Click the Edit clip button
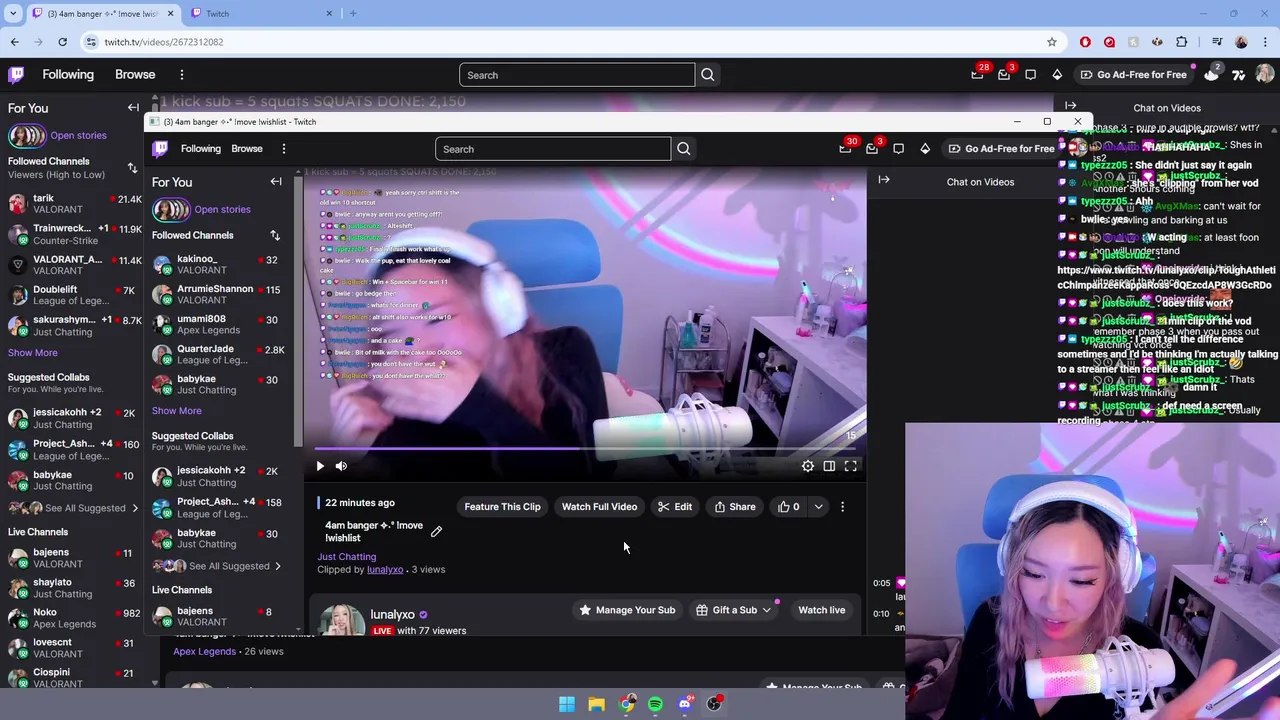This screenshot has height=720, width=1280. click(x=675, y=507)
